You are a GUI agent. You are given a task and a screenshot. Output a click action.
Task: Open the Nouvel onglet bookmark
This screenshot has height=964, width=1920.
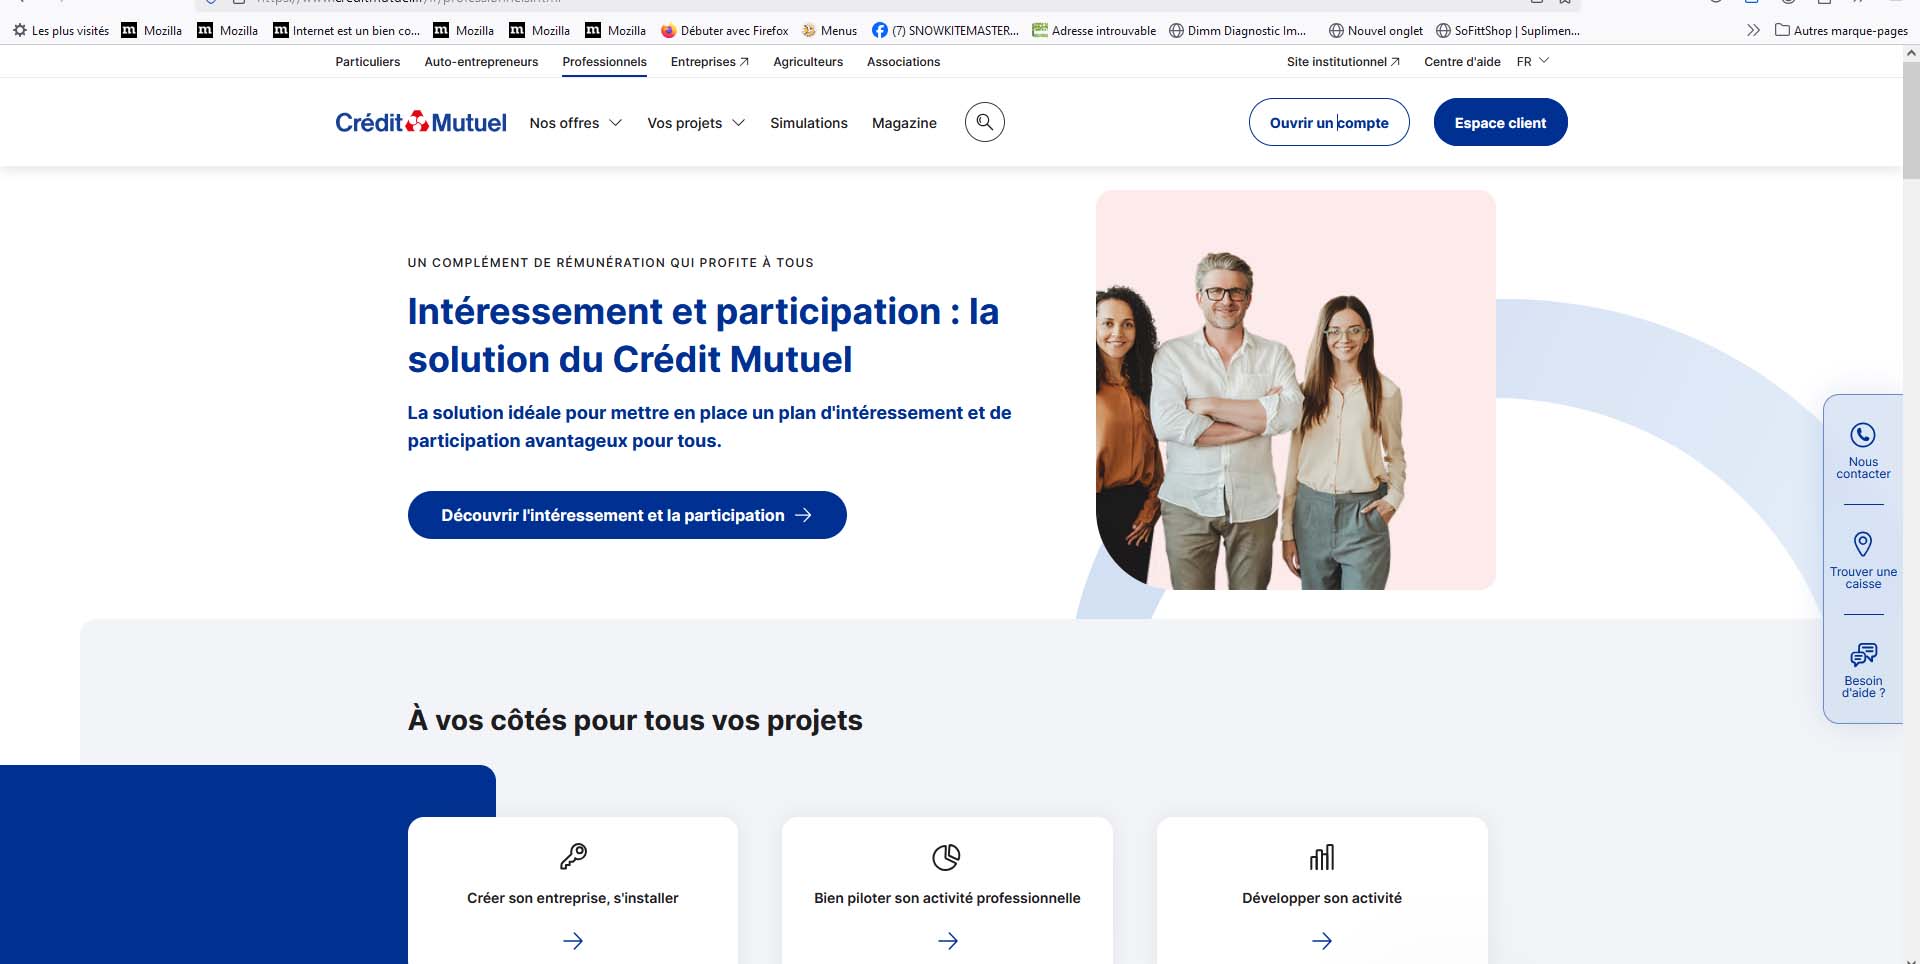coord(1375,30)
